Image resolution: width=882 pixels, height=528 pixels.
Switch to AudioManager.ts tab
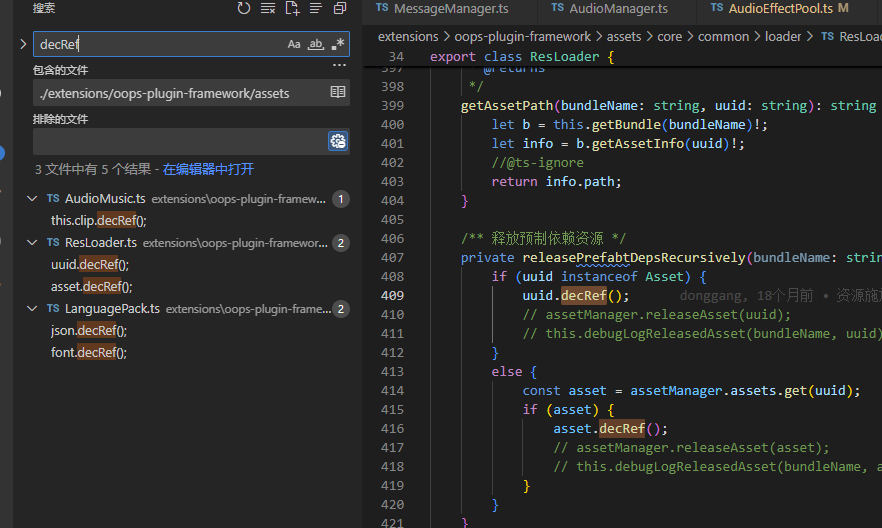tap(617, 9)
